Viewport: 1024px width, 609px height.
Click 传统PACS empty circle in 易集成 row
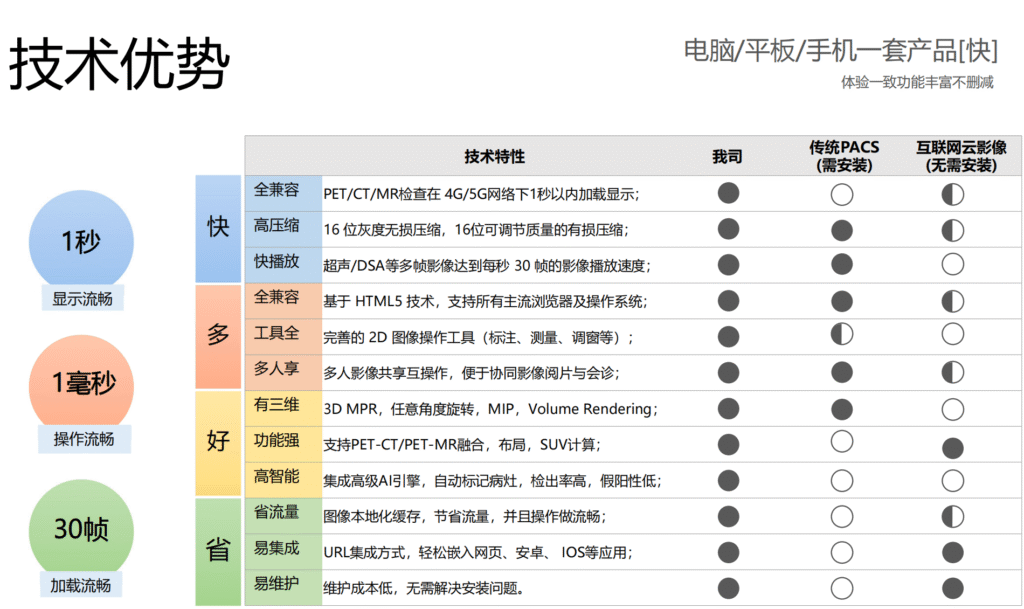(842, 552)
